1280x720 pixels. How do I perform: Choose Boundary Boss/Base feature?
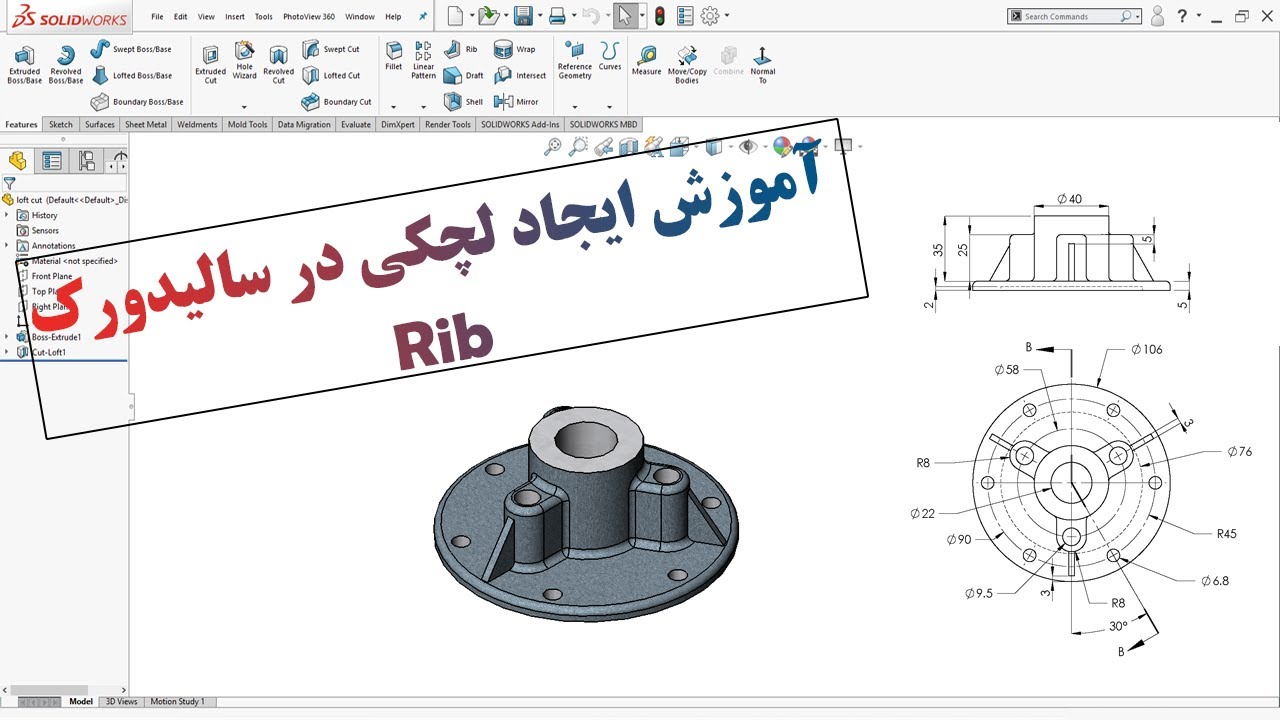point(137,102)
